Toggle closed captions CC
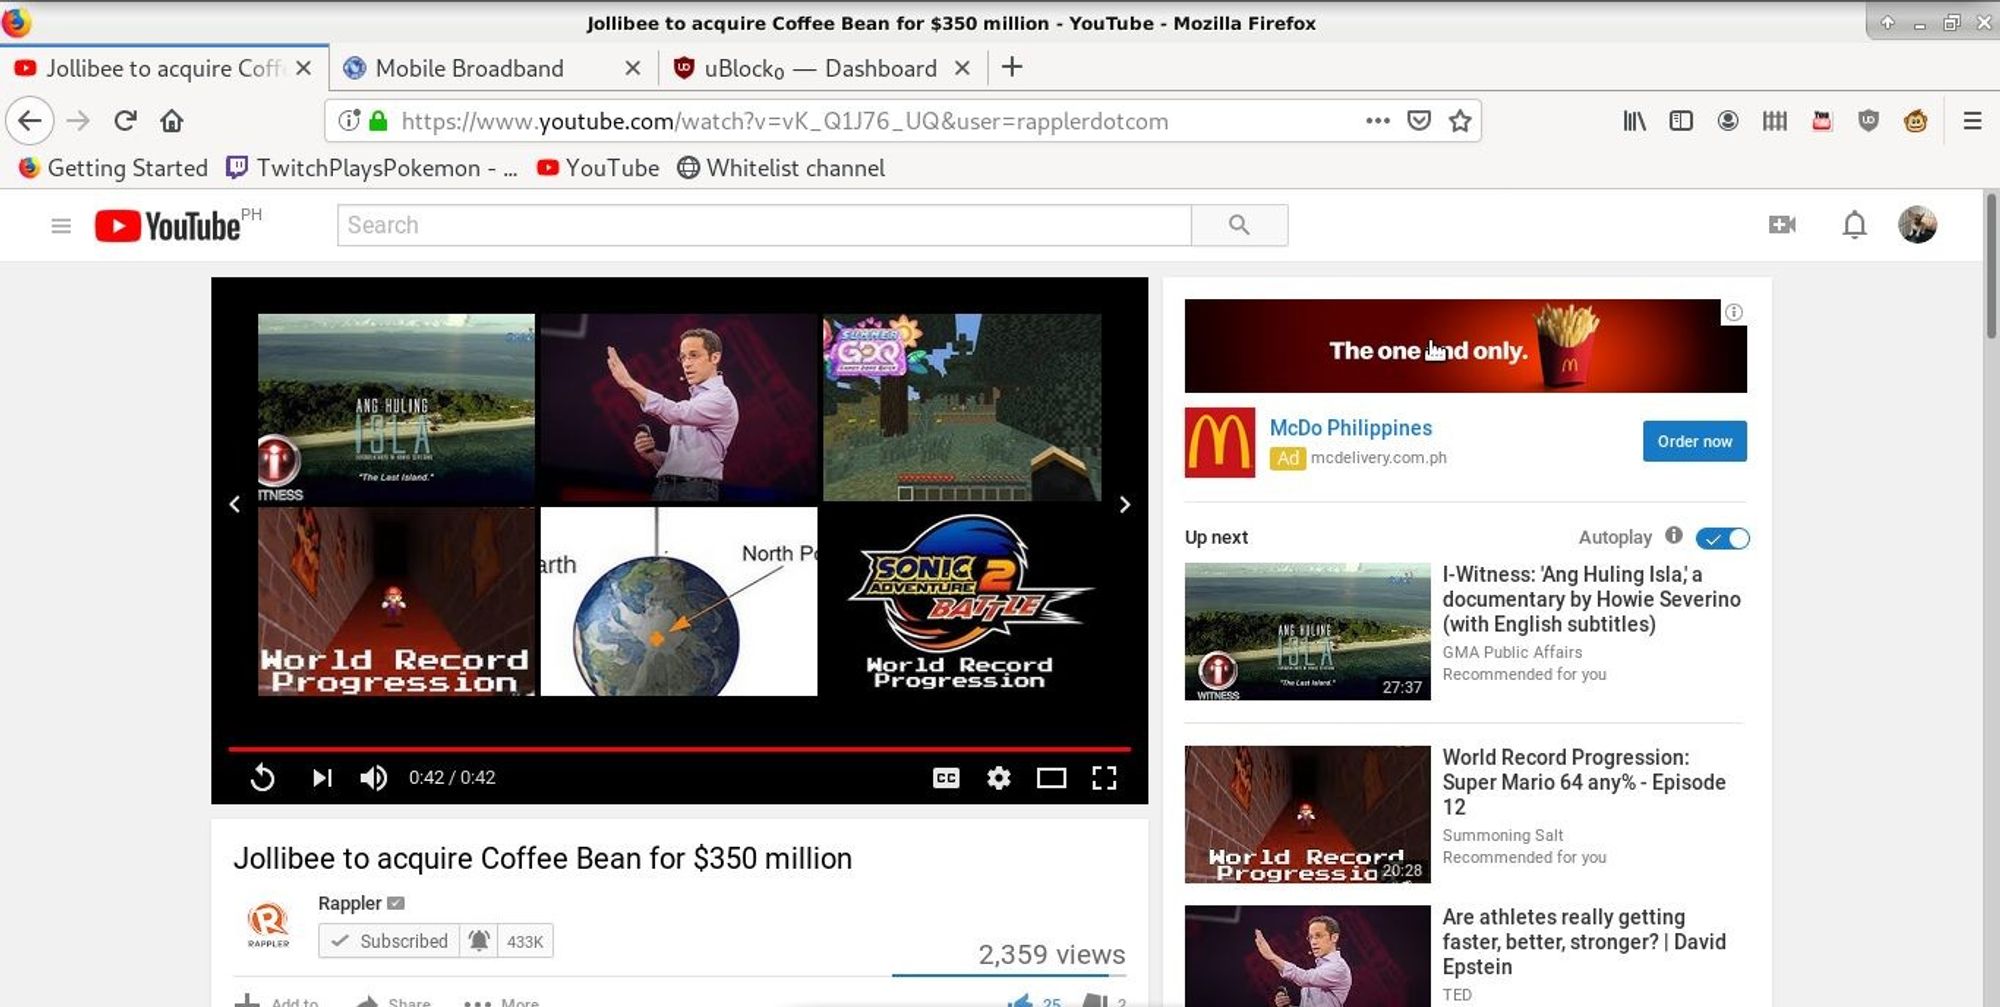2000x1007 pixels. point(946,778)
